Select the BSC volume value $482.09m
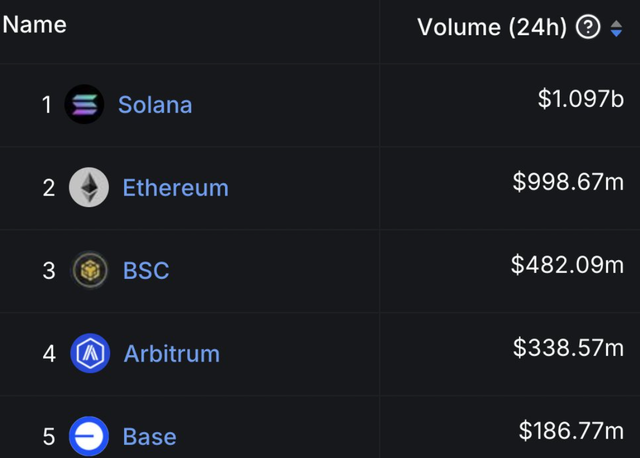 pyautogui.click(x=567, y=265)
